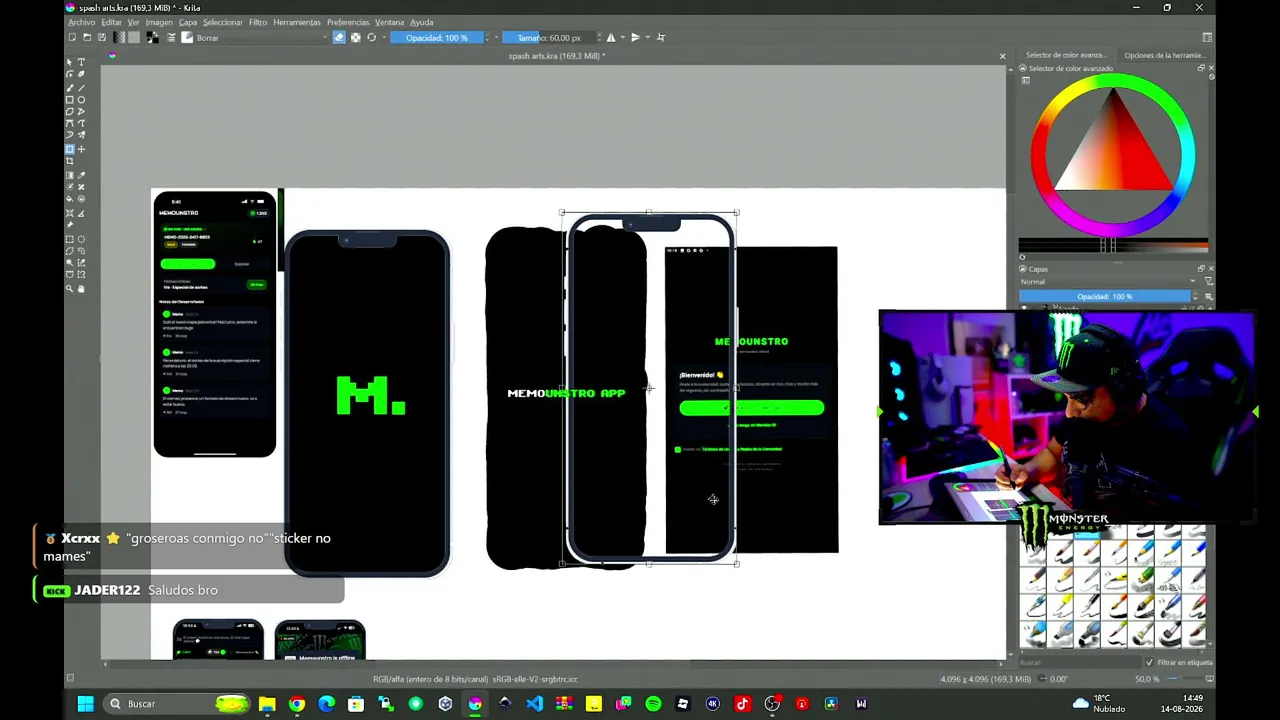Open the Filtro menu
The width and height of the screenshot is (1280, 720).
[x=258, y=22]
